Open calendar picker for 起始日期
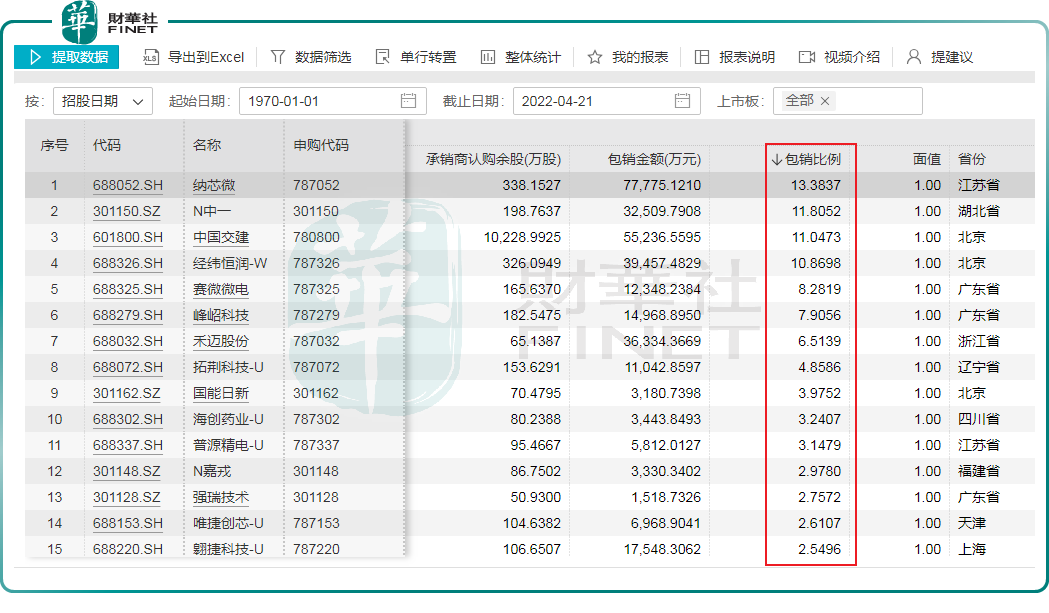This screenshot has width=1049, height=613. click(408, 101)
